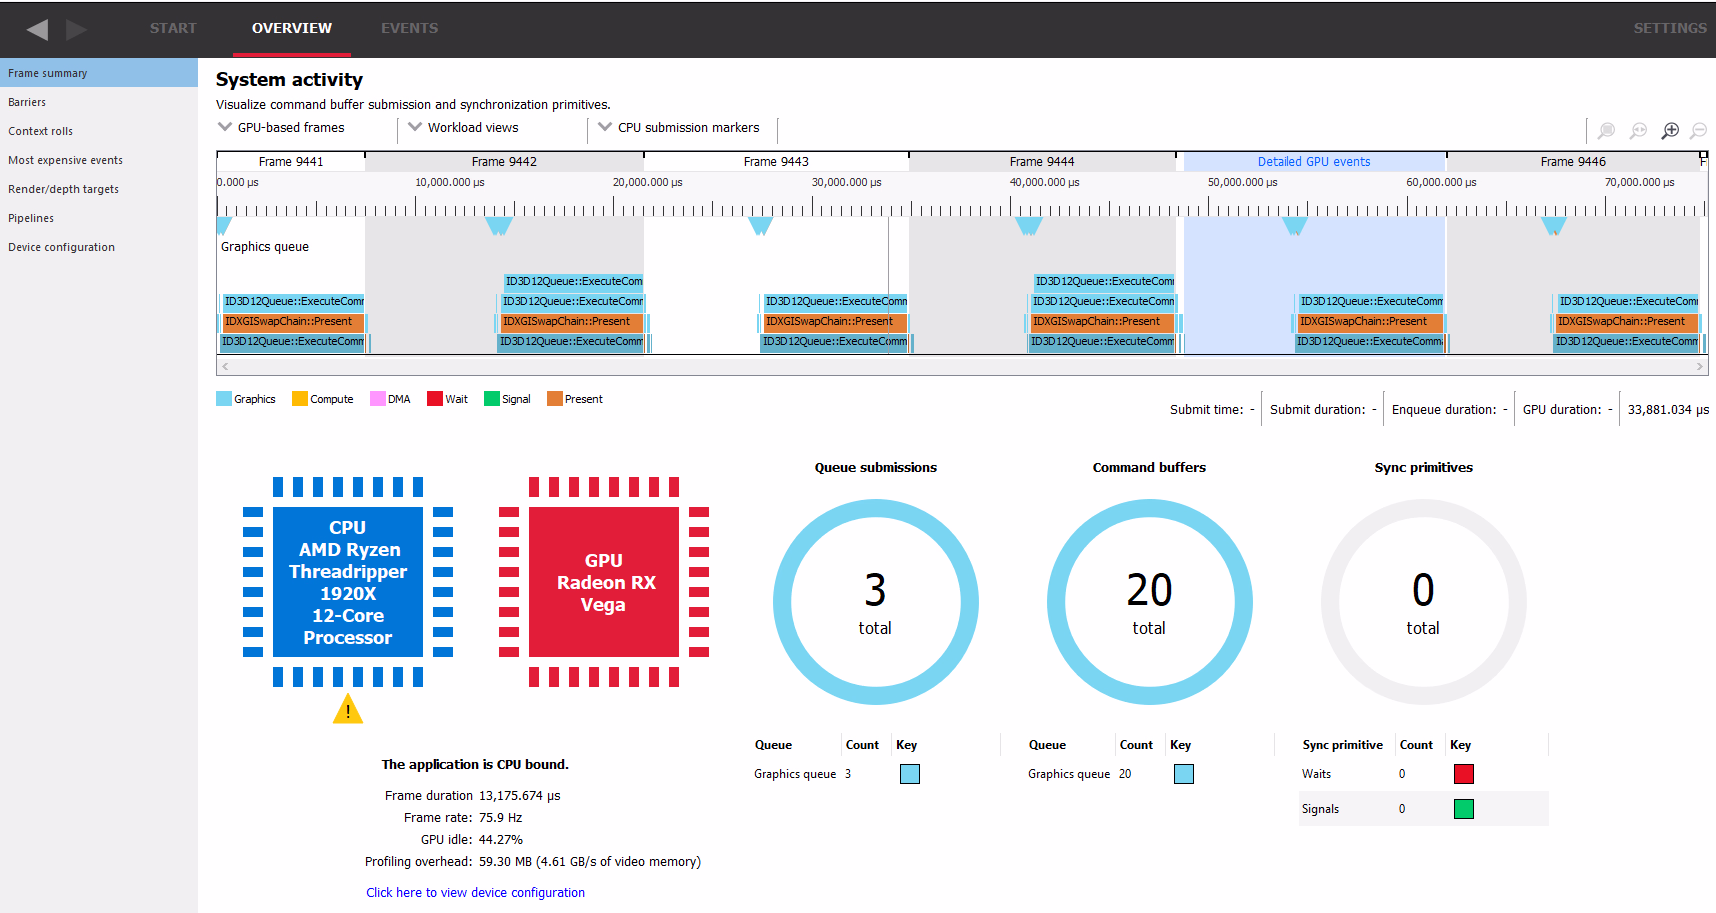Select the Frame 9443 Present event block

click(x=833, y=322)
